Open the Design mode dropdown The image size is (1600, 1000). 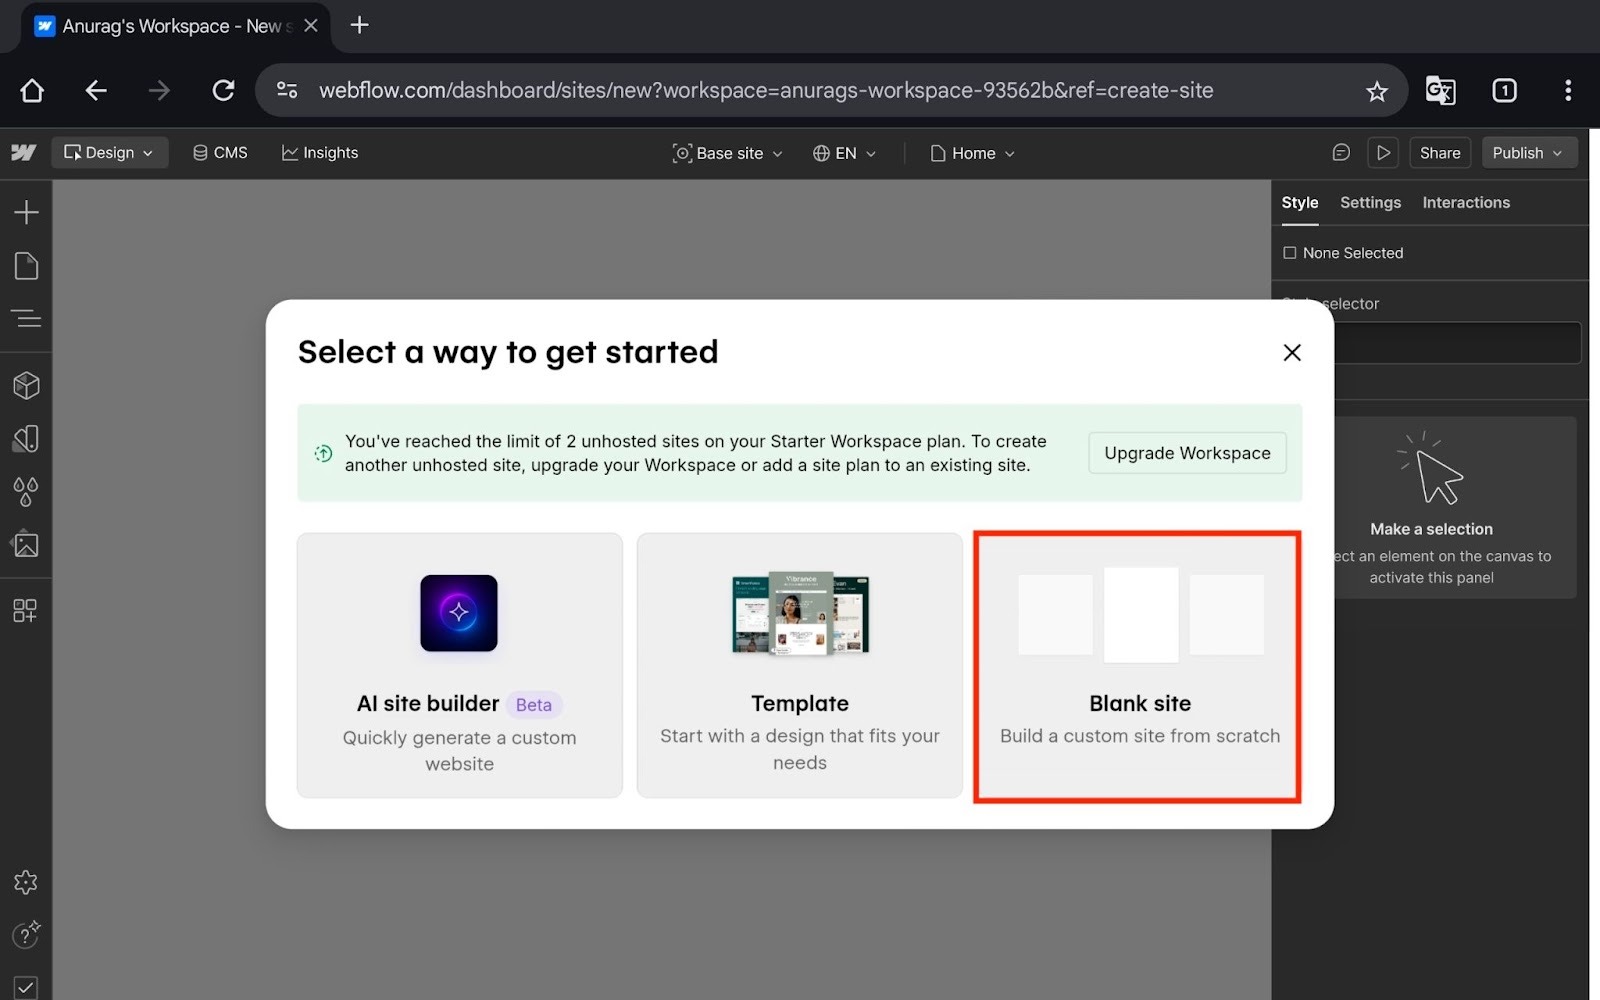(109, 153)
